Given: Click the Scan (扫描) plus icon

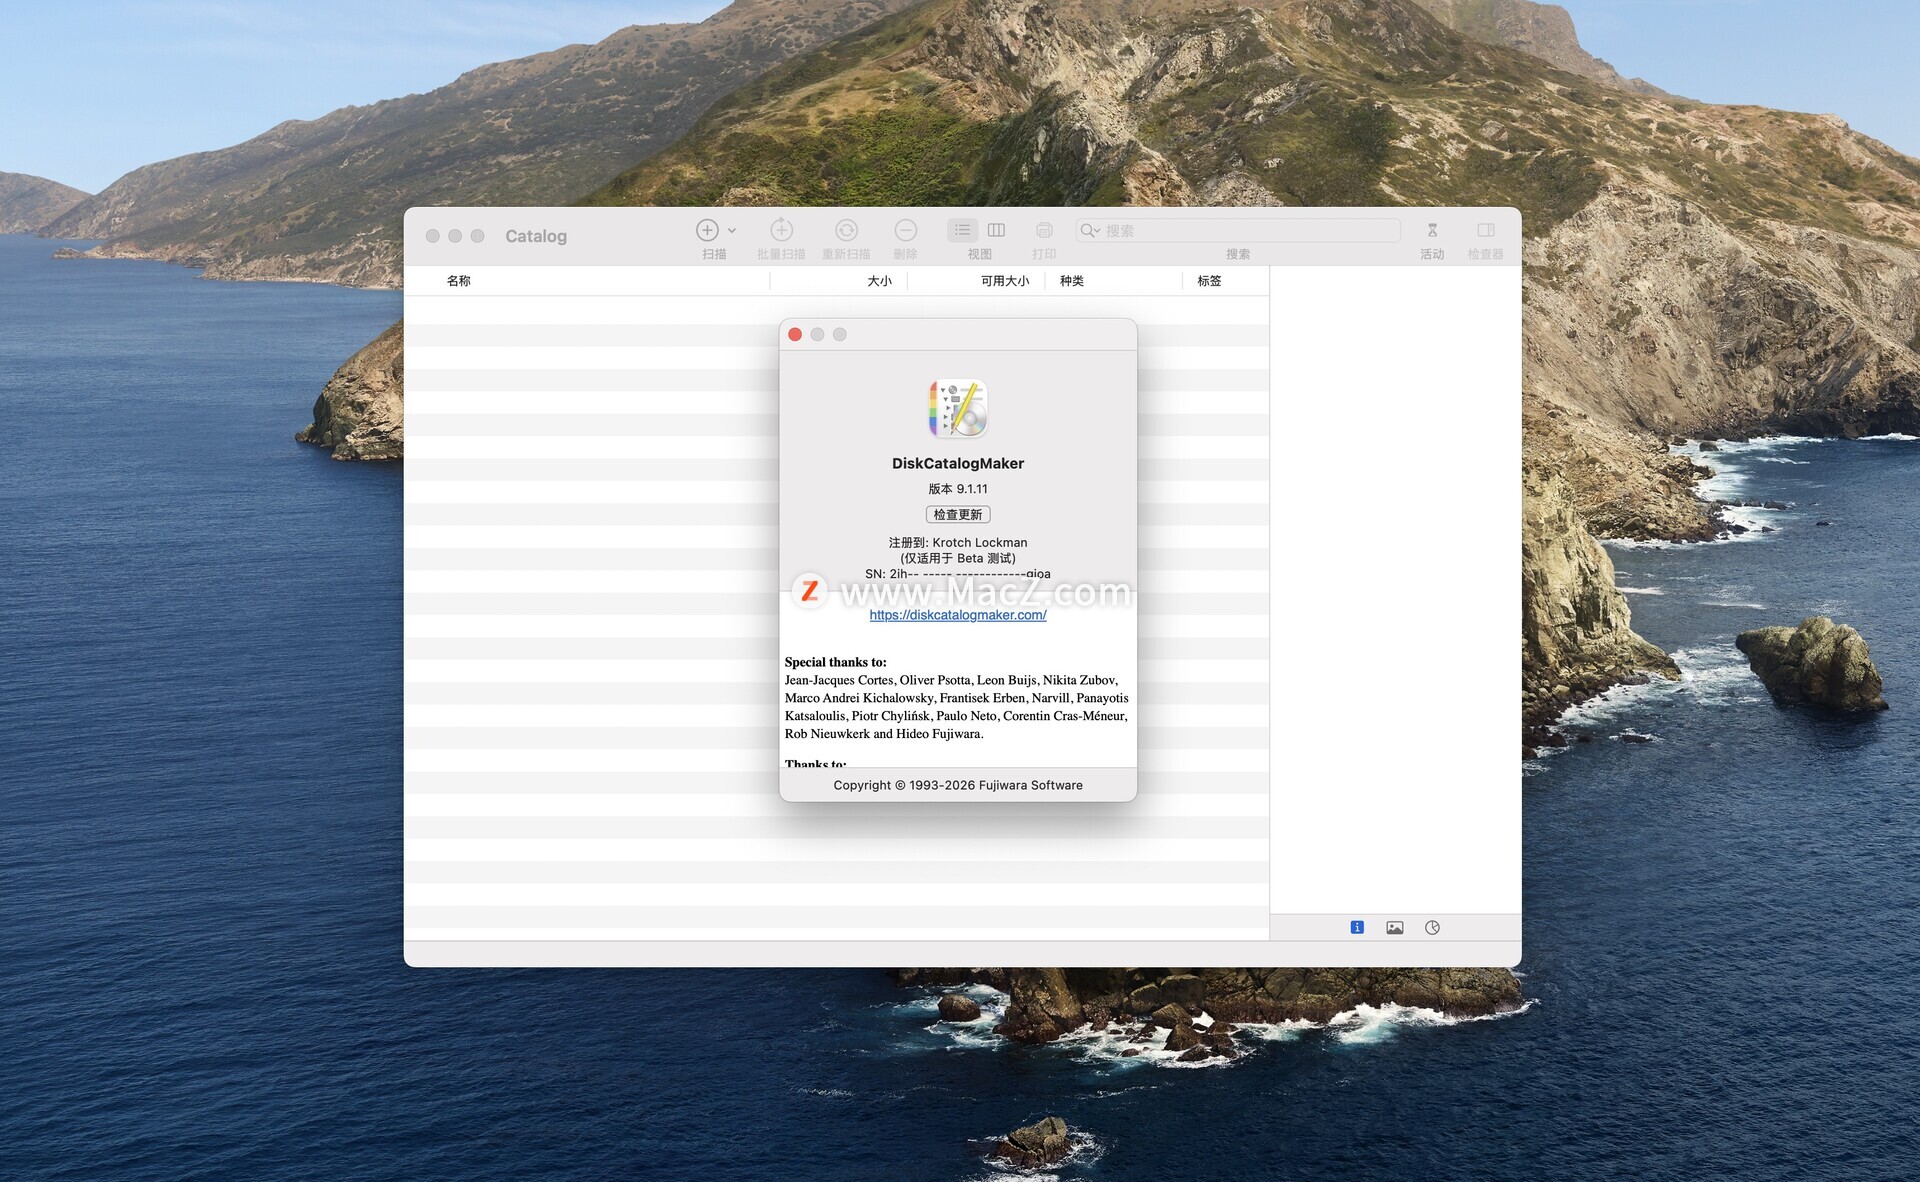Looking at the screenshot, I should (x=707, y=230).
